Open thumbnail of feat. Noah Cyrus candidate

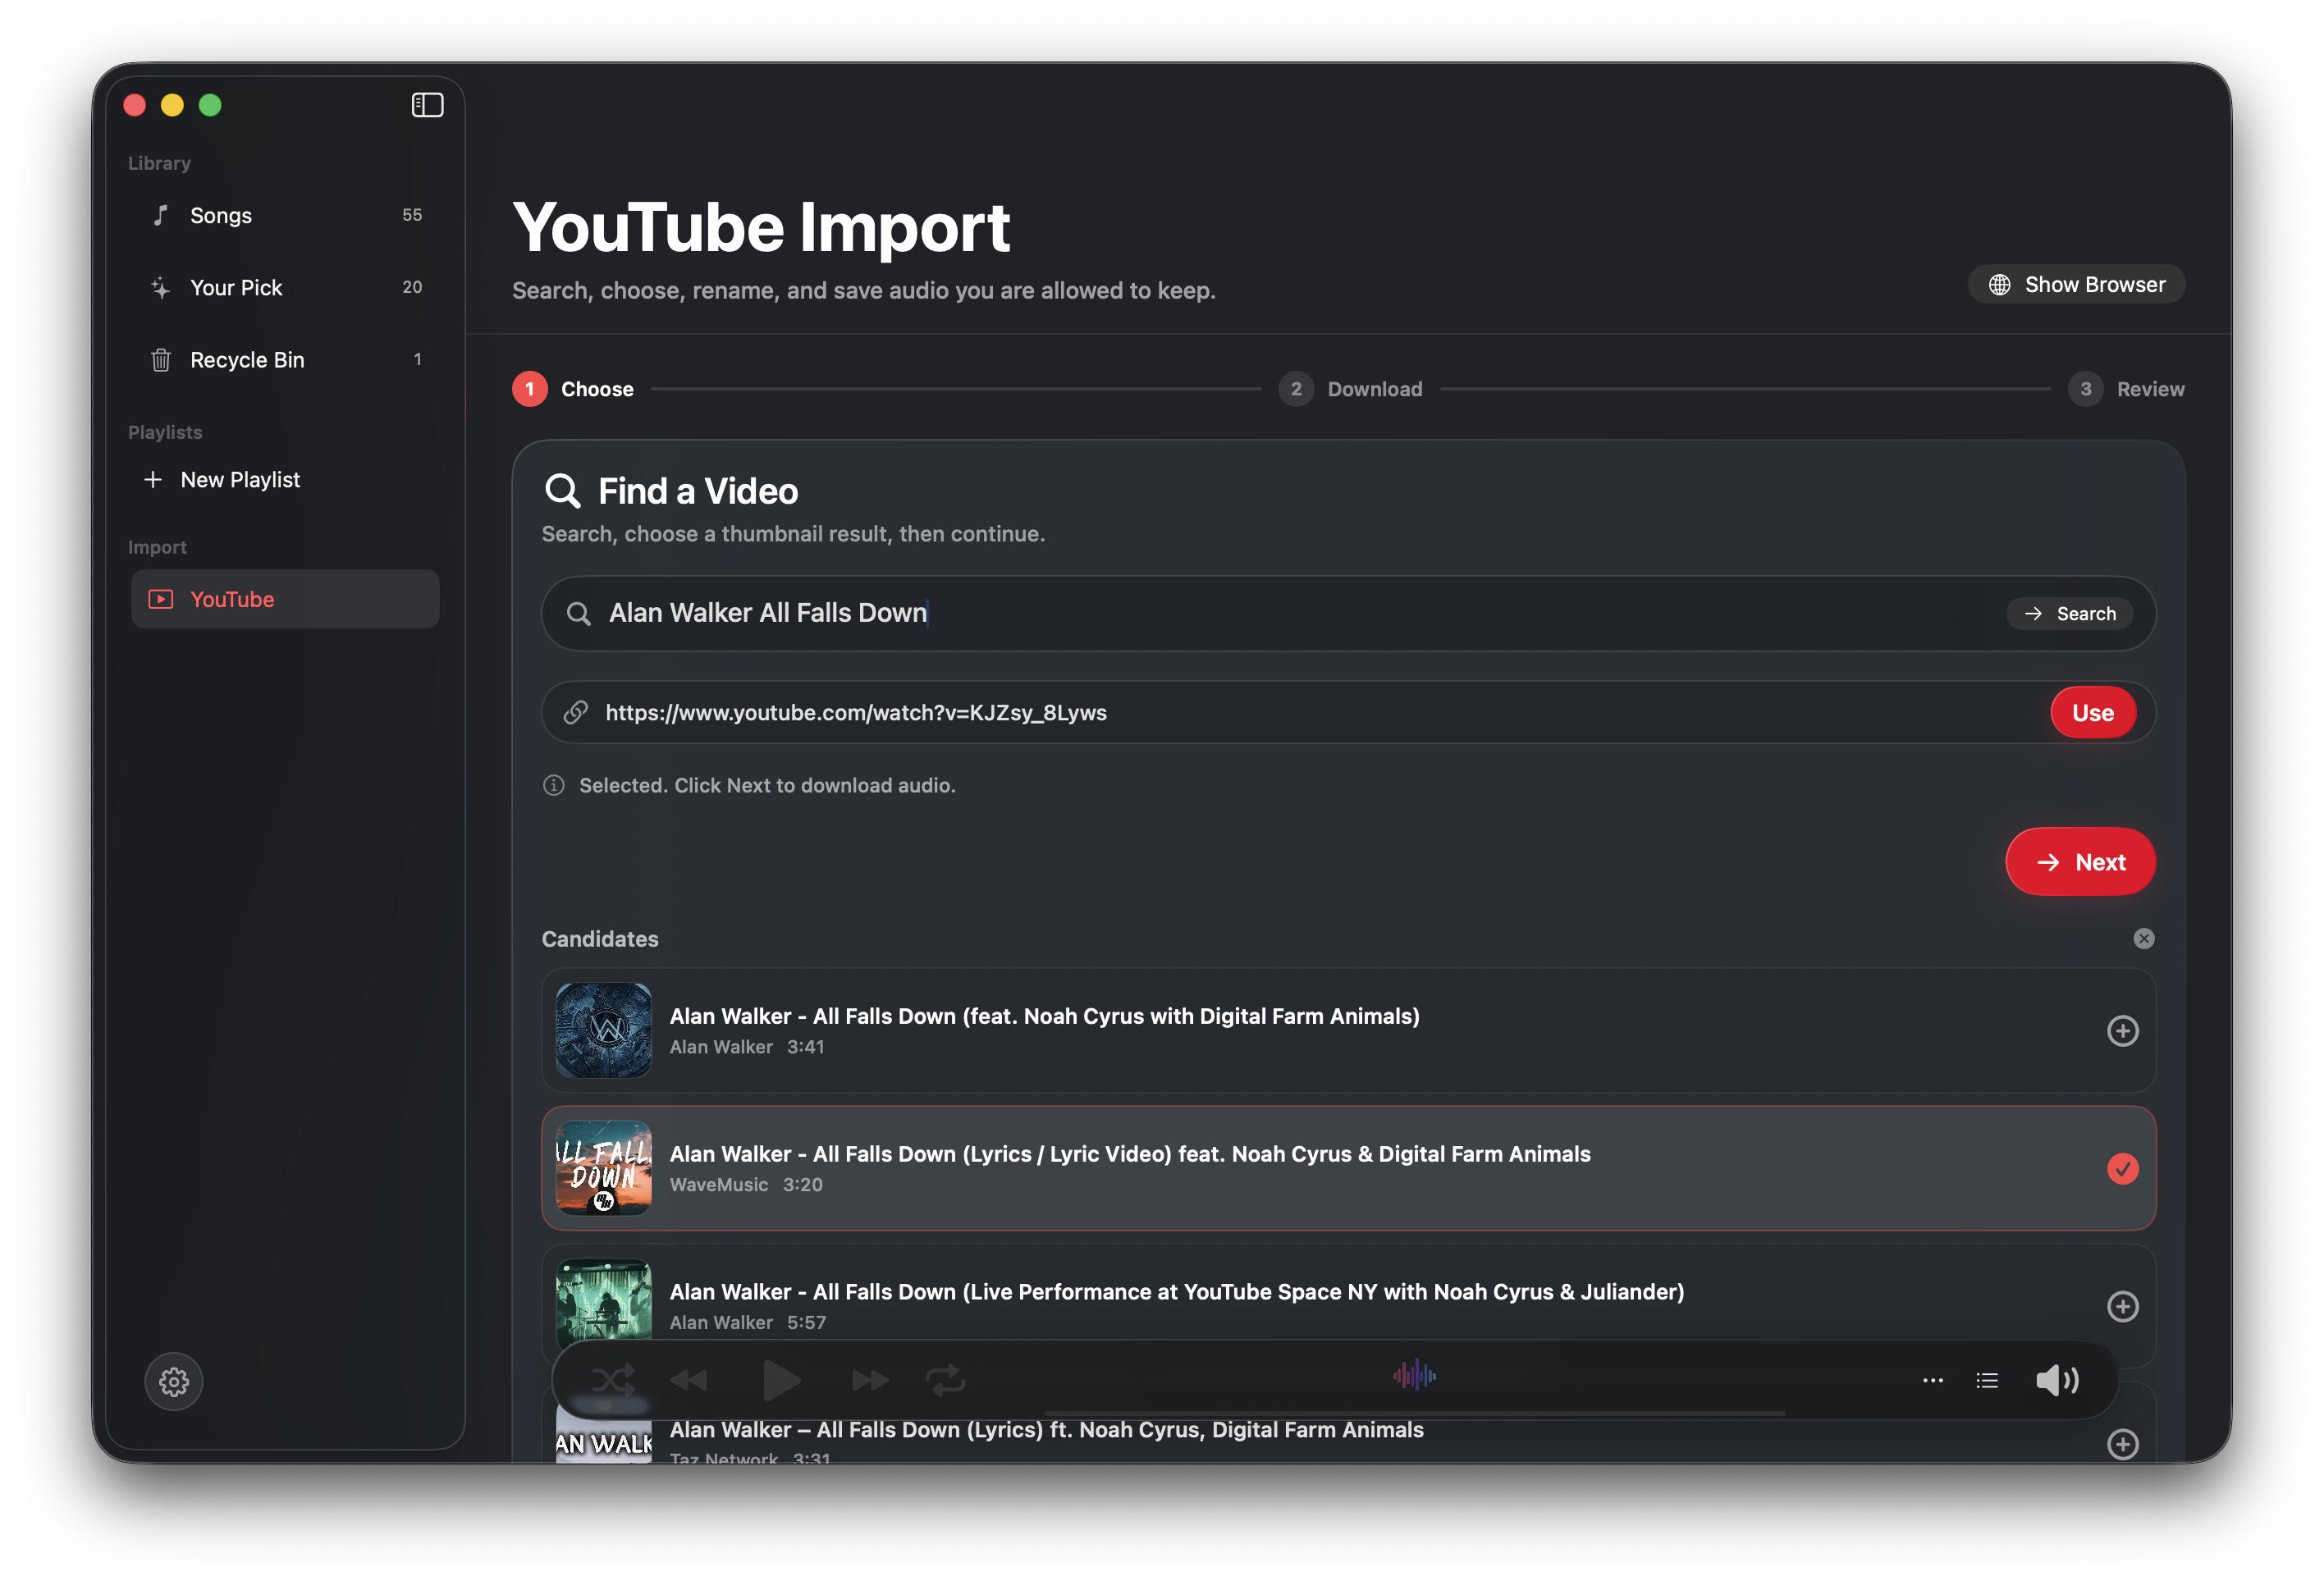[x=604, y=1030]
